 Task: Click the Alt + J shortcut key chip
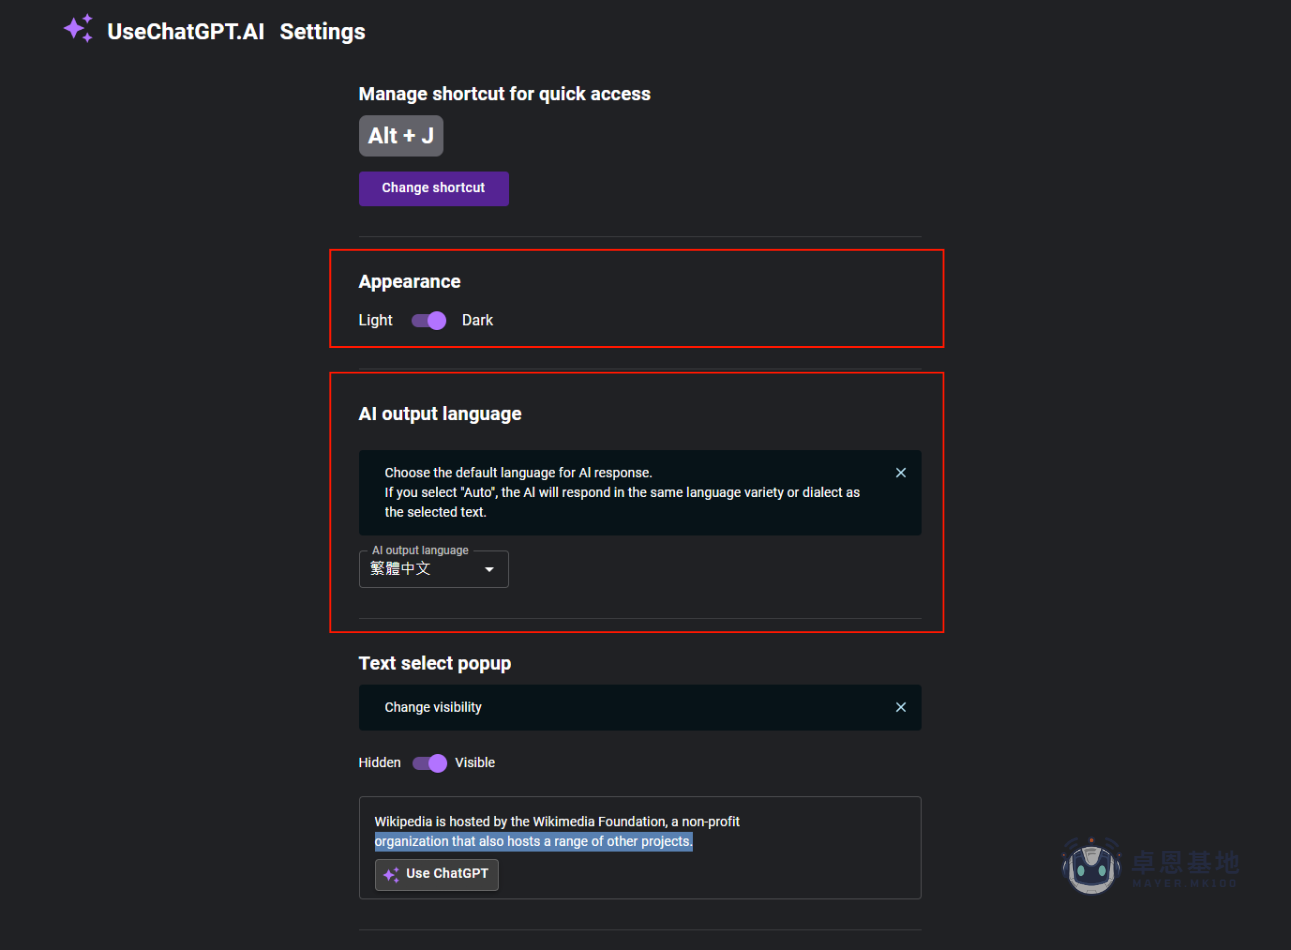pyautogui.click(x=400, y=136)
